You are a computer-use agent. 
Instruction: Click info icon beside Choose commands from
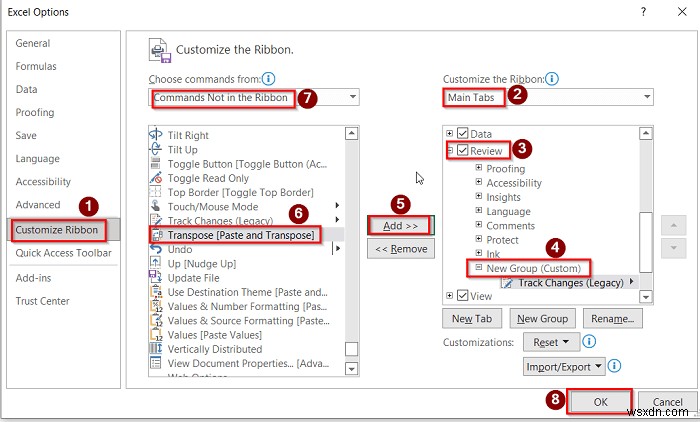pos(268,79)
